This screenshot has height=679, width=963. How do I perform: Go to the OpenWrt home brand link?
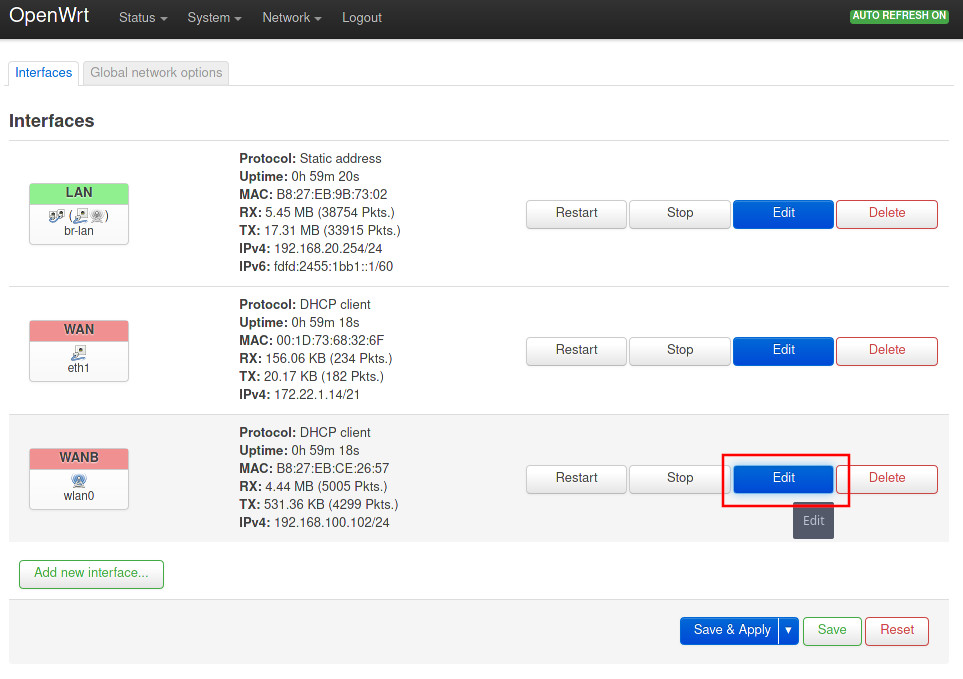(49, 15)
